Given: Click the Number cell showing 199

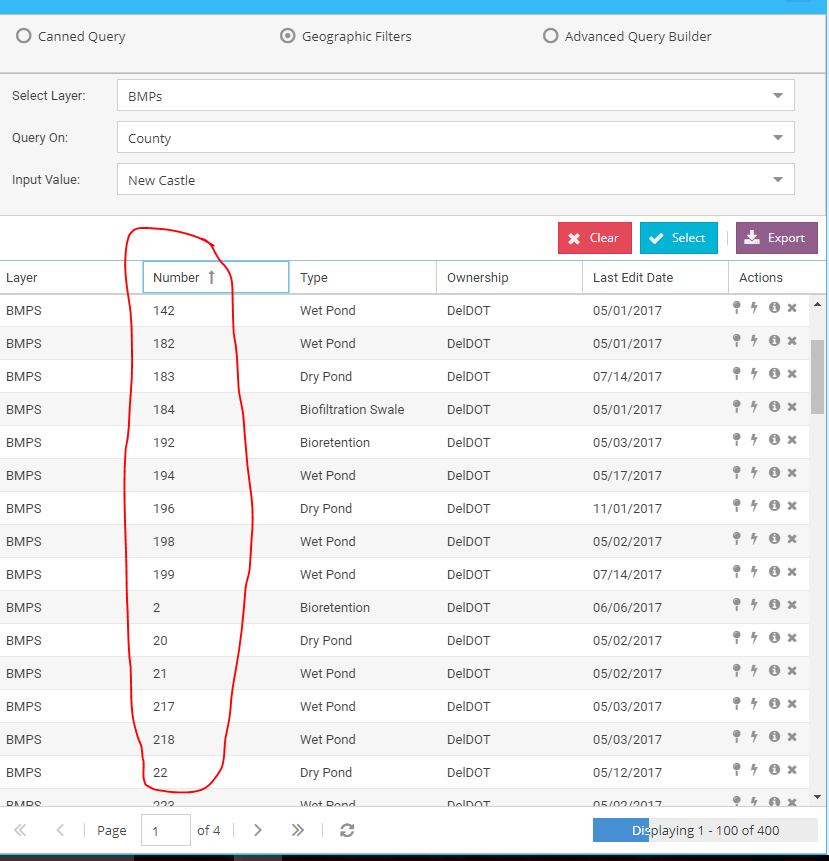Looking at the screenshot, I should pos(216,574).
